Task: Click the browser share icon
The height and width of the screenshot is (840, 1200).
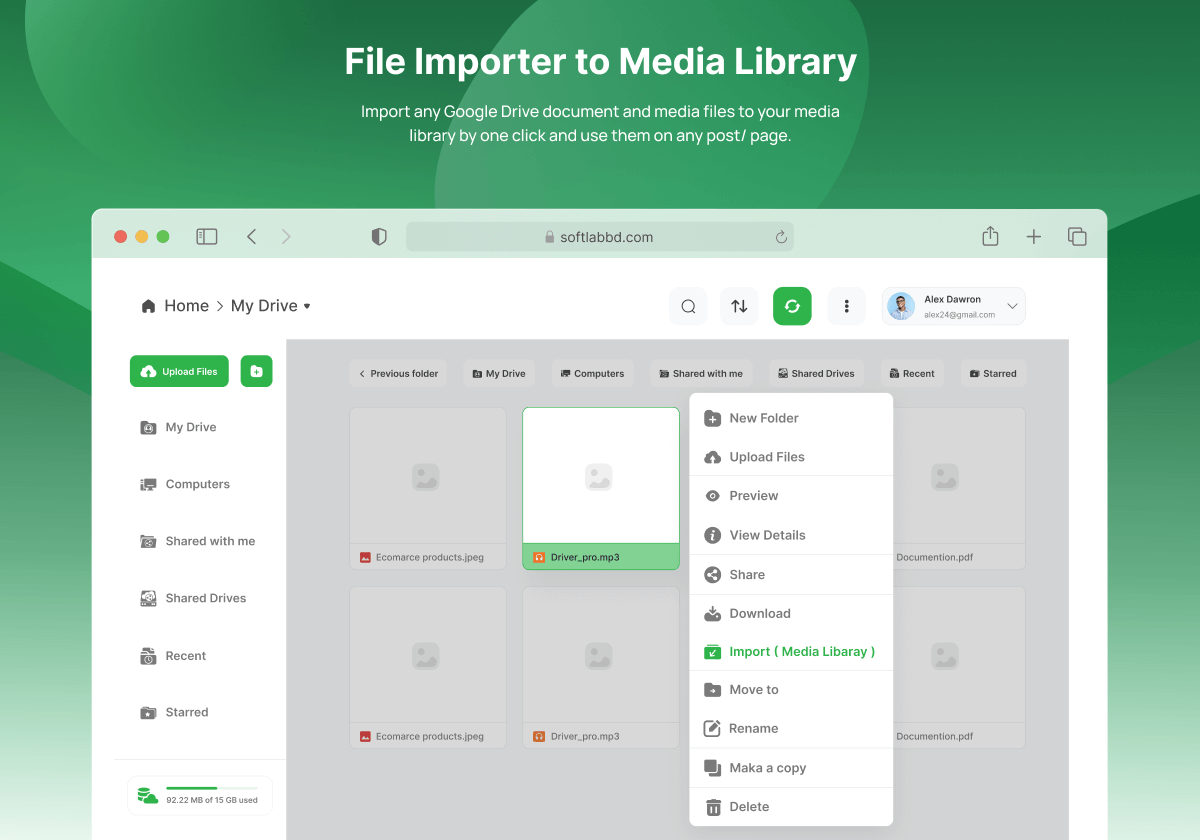Action: pos(990,237)
